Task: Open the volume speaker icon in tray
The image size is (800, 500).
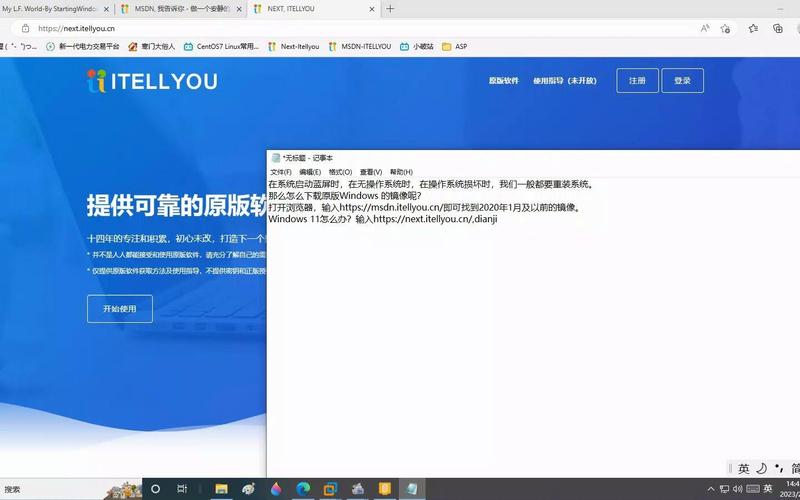Action: [738, 489]
